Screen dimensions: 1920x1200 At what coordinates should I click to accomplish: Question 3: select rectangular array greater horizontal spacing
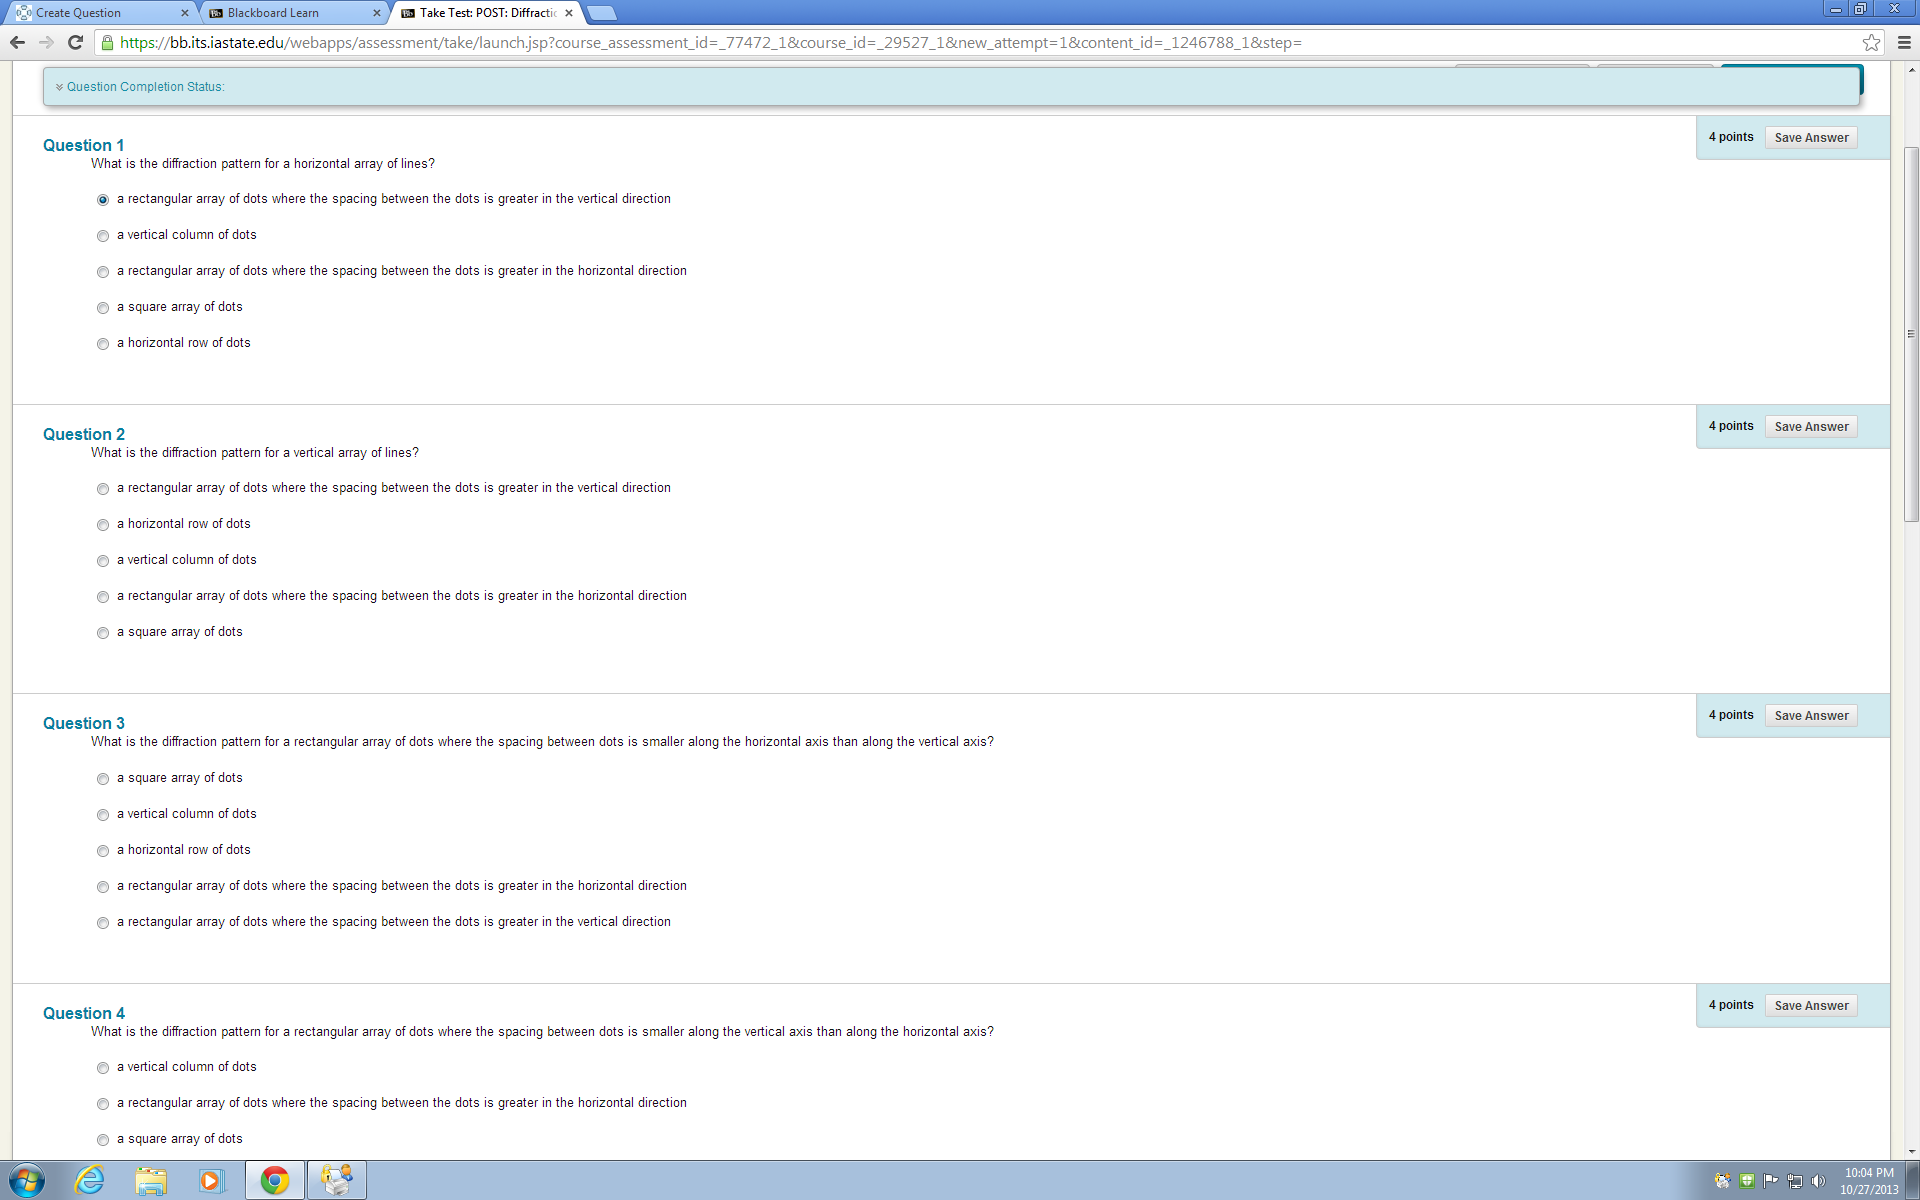click(103, 887)
